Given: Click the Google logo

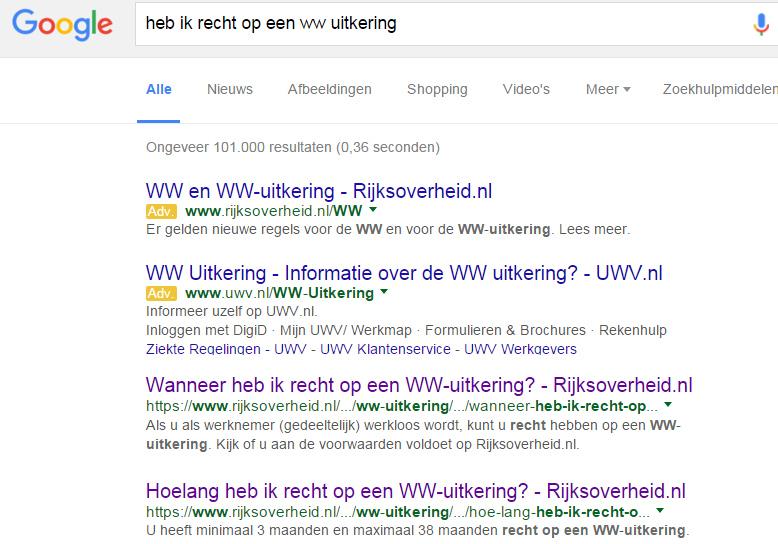Looking at the screenshot, I should coord(63,24).
